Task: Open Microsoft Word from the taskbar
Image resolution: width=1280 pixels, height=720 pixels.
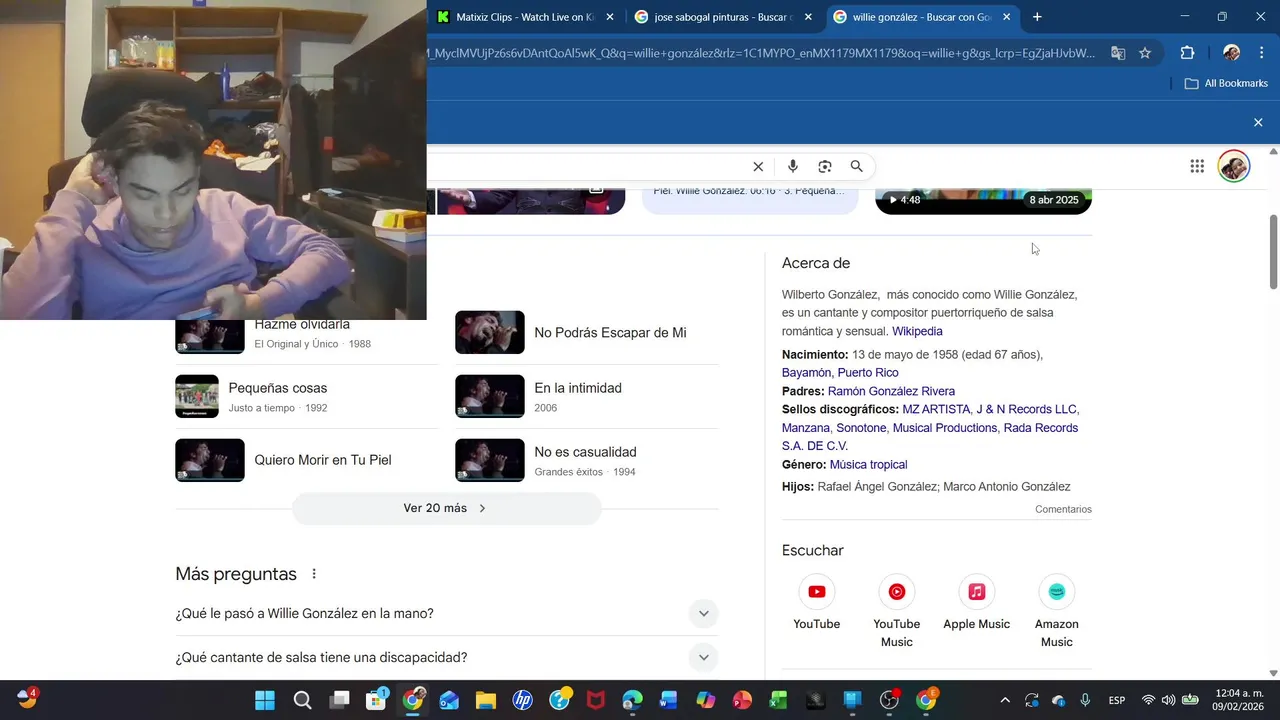Action: (x=669, y=700)
